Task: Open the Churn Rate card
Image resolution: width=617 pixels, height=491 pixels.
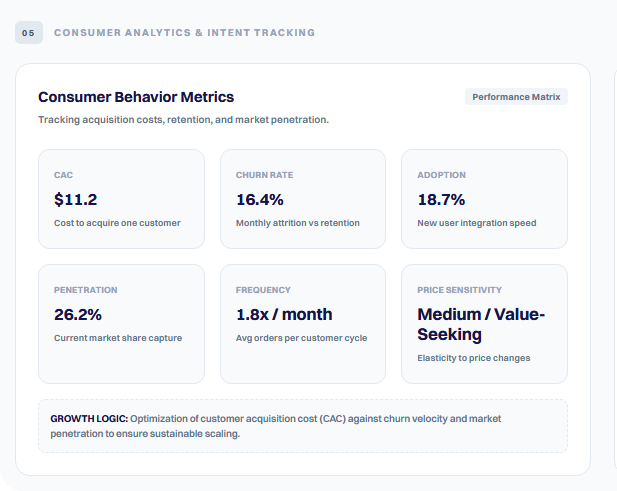Action: coord(303,199)
